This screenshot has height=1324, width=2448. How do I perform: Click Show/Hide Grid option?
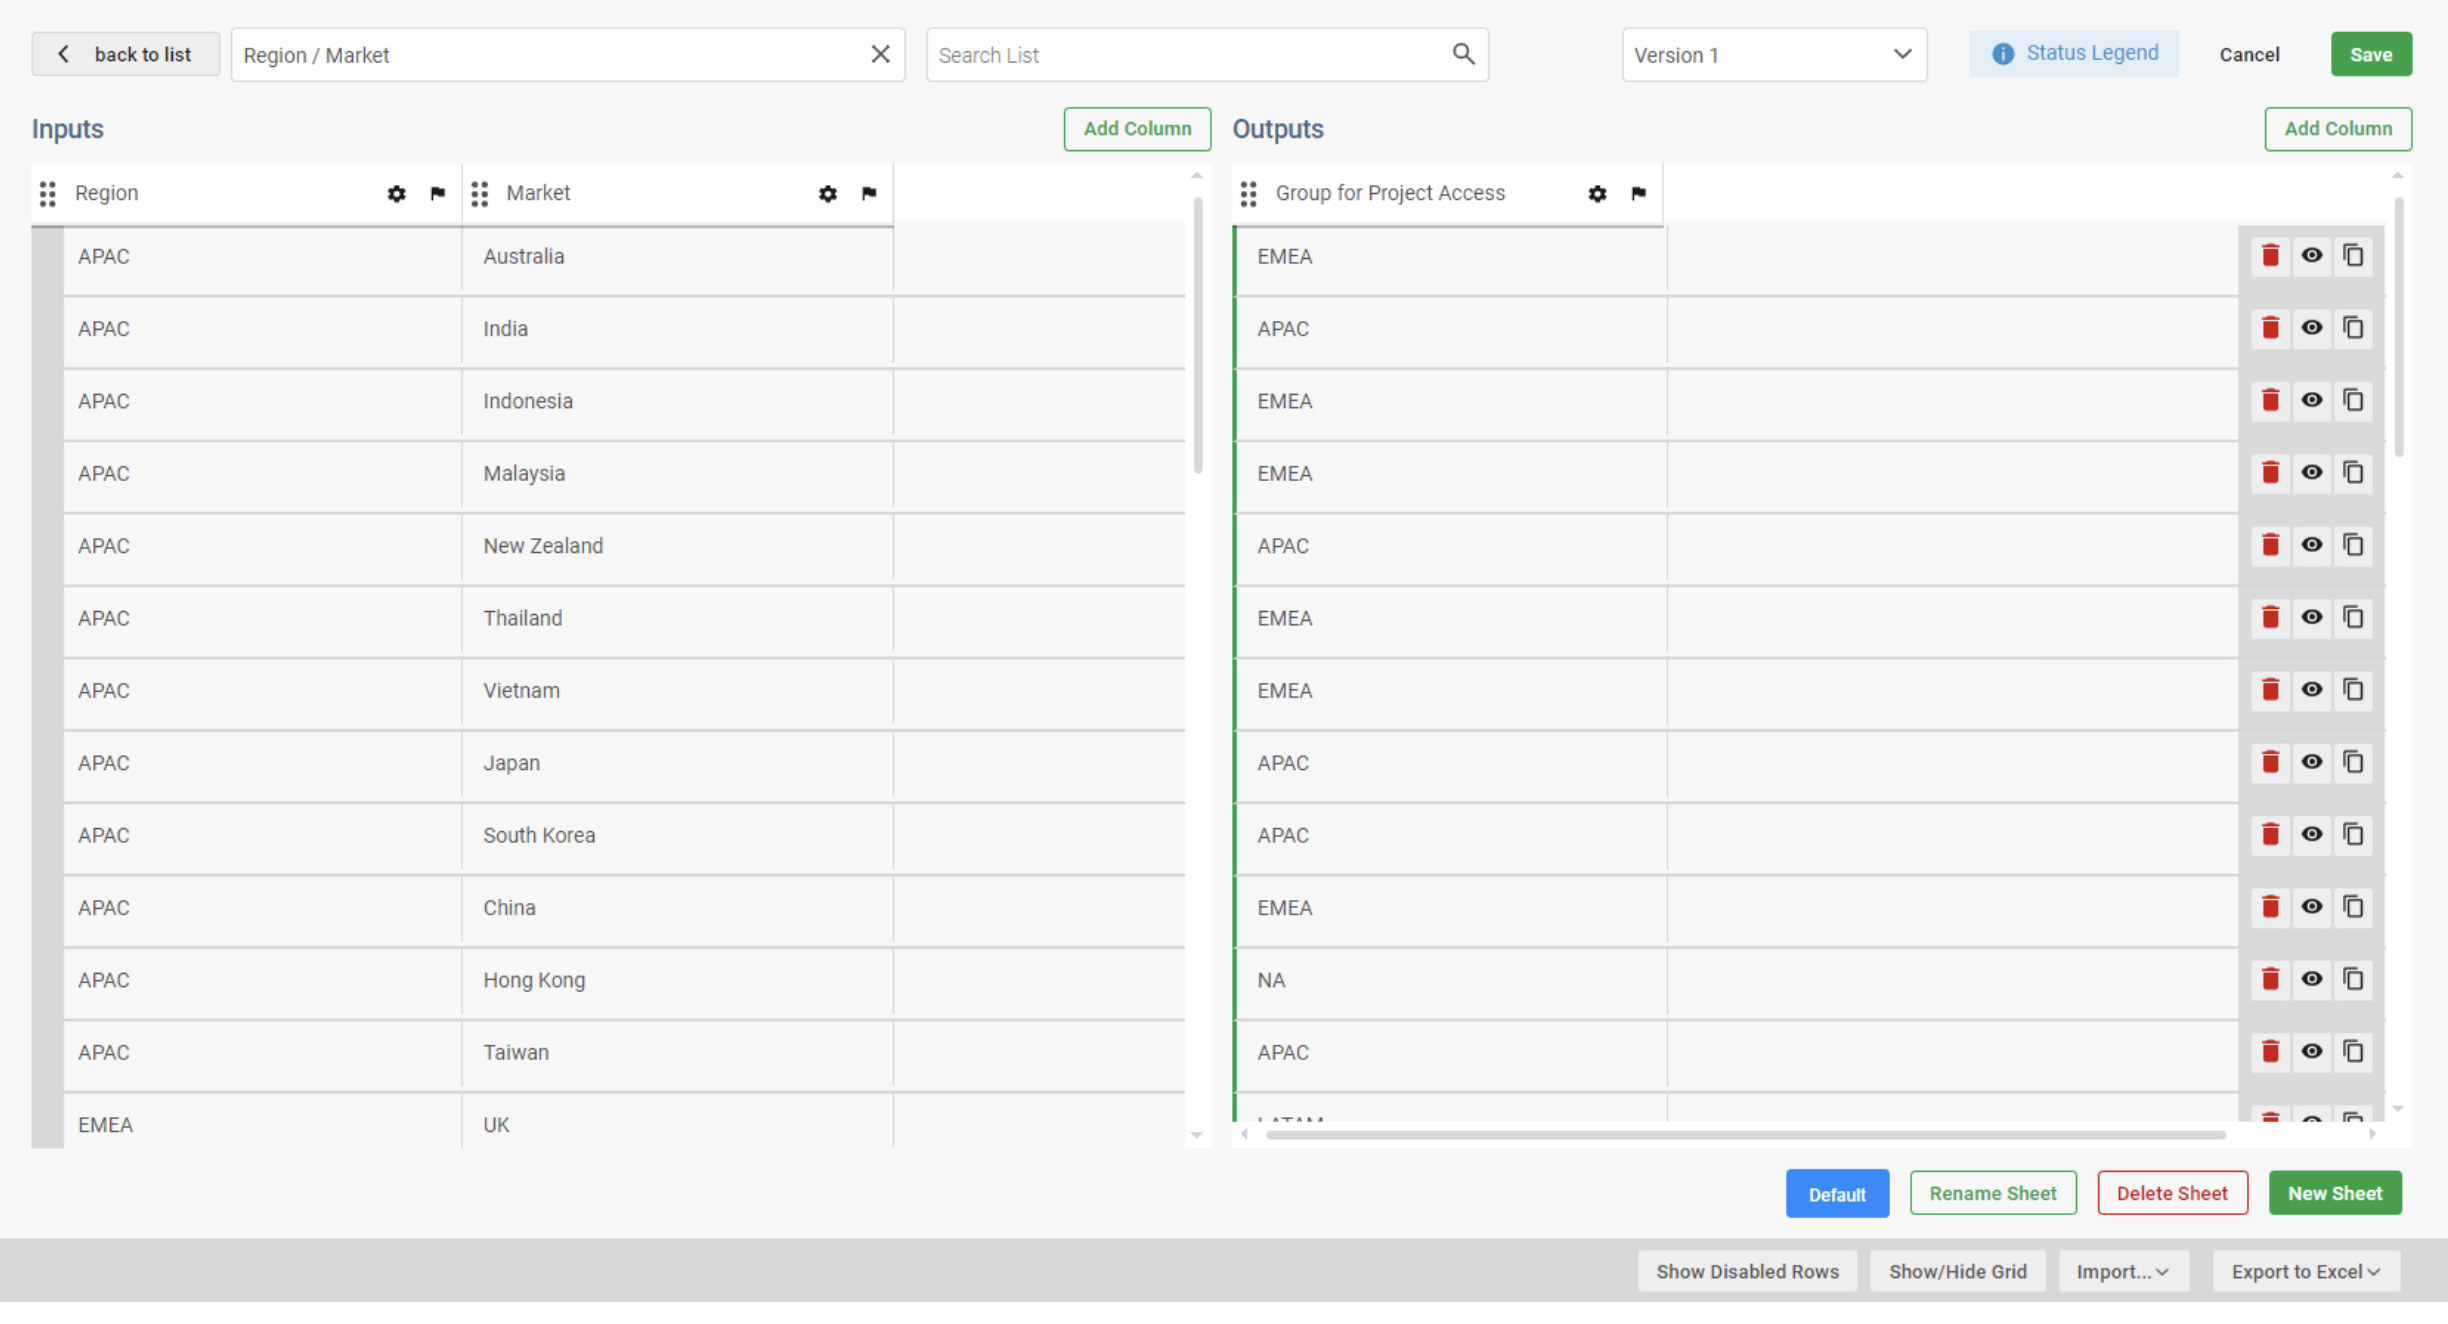click(x=1957, y=1271)
